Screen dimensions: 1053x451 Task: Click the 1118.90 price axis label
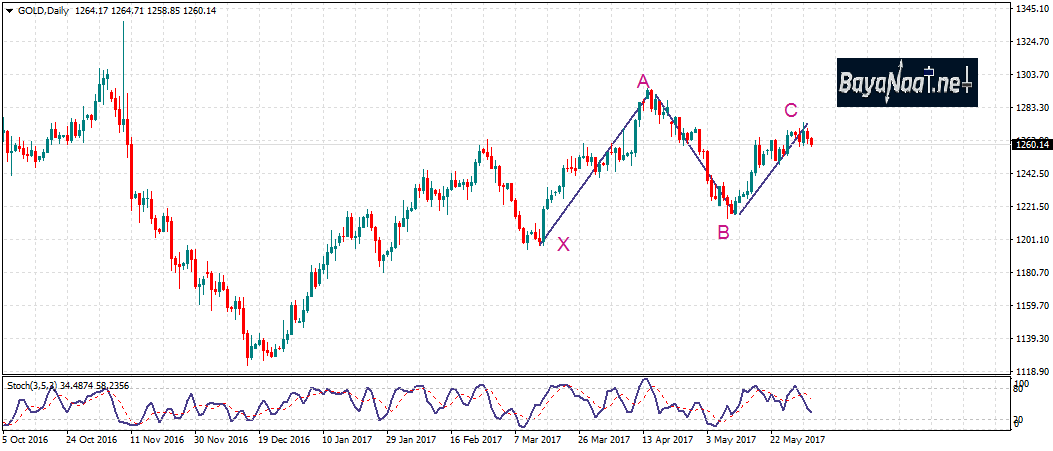coord(1031,370)
